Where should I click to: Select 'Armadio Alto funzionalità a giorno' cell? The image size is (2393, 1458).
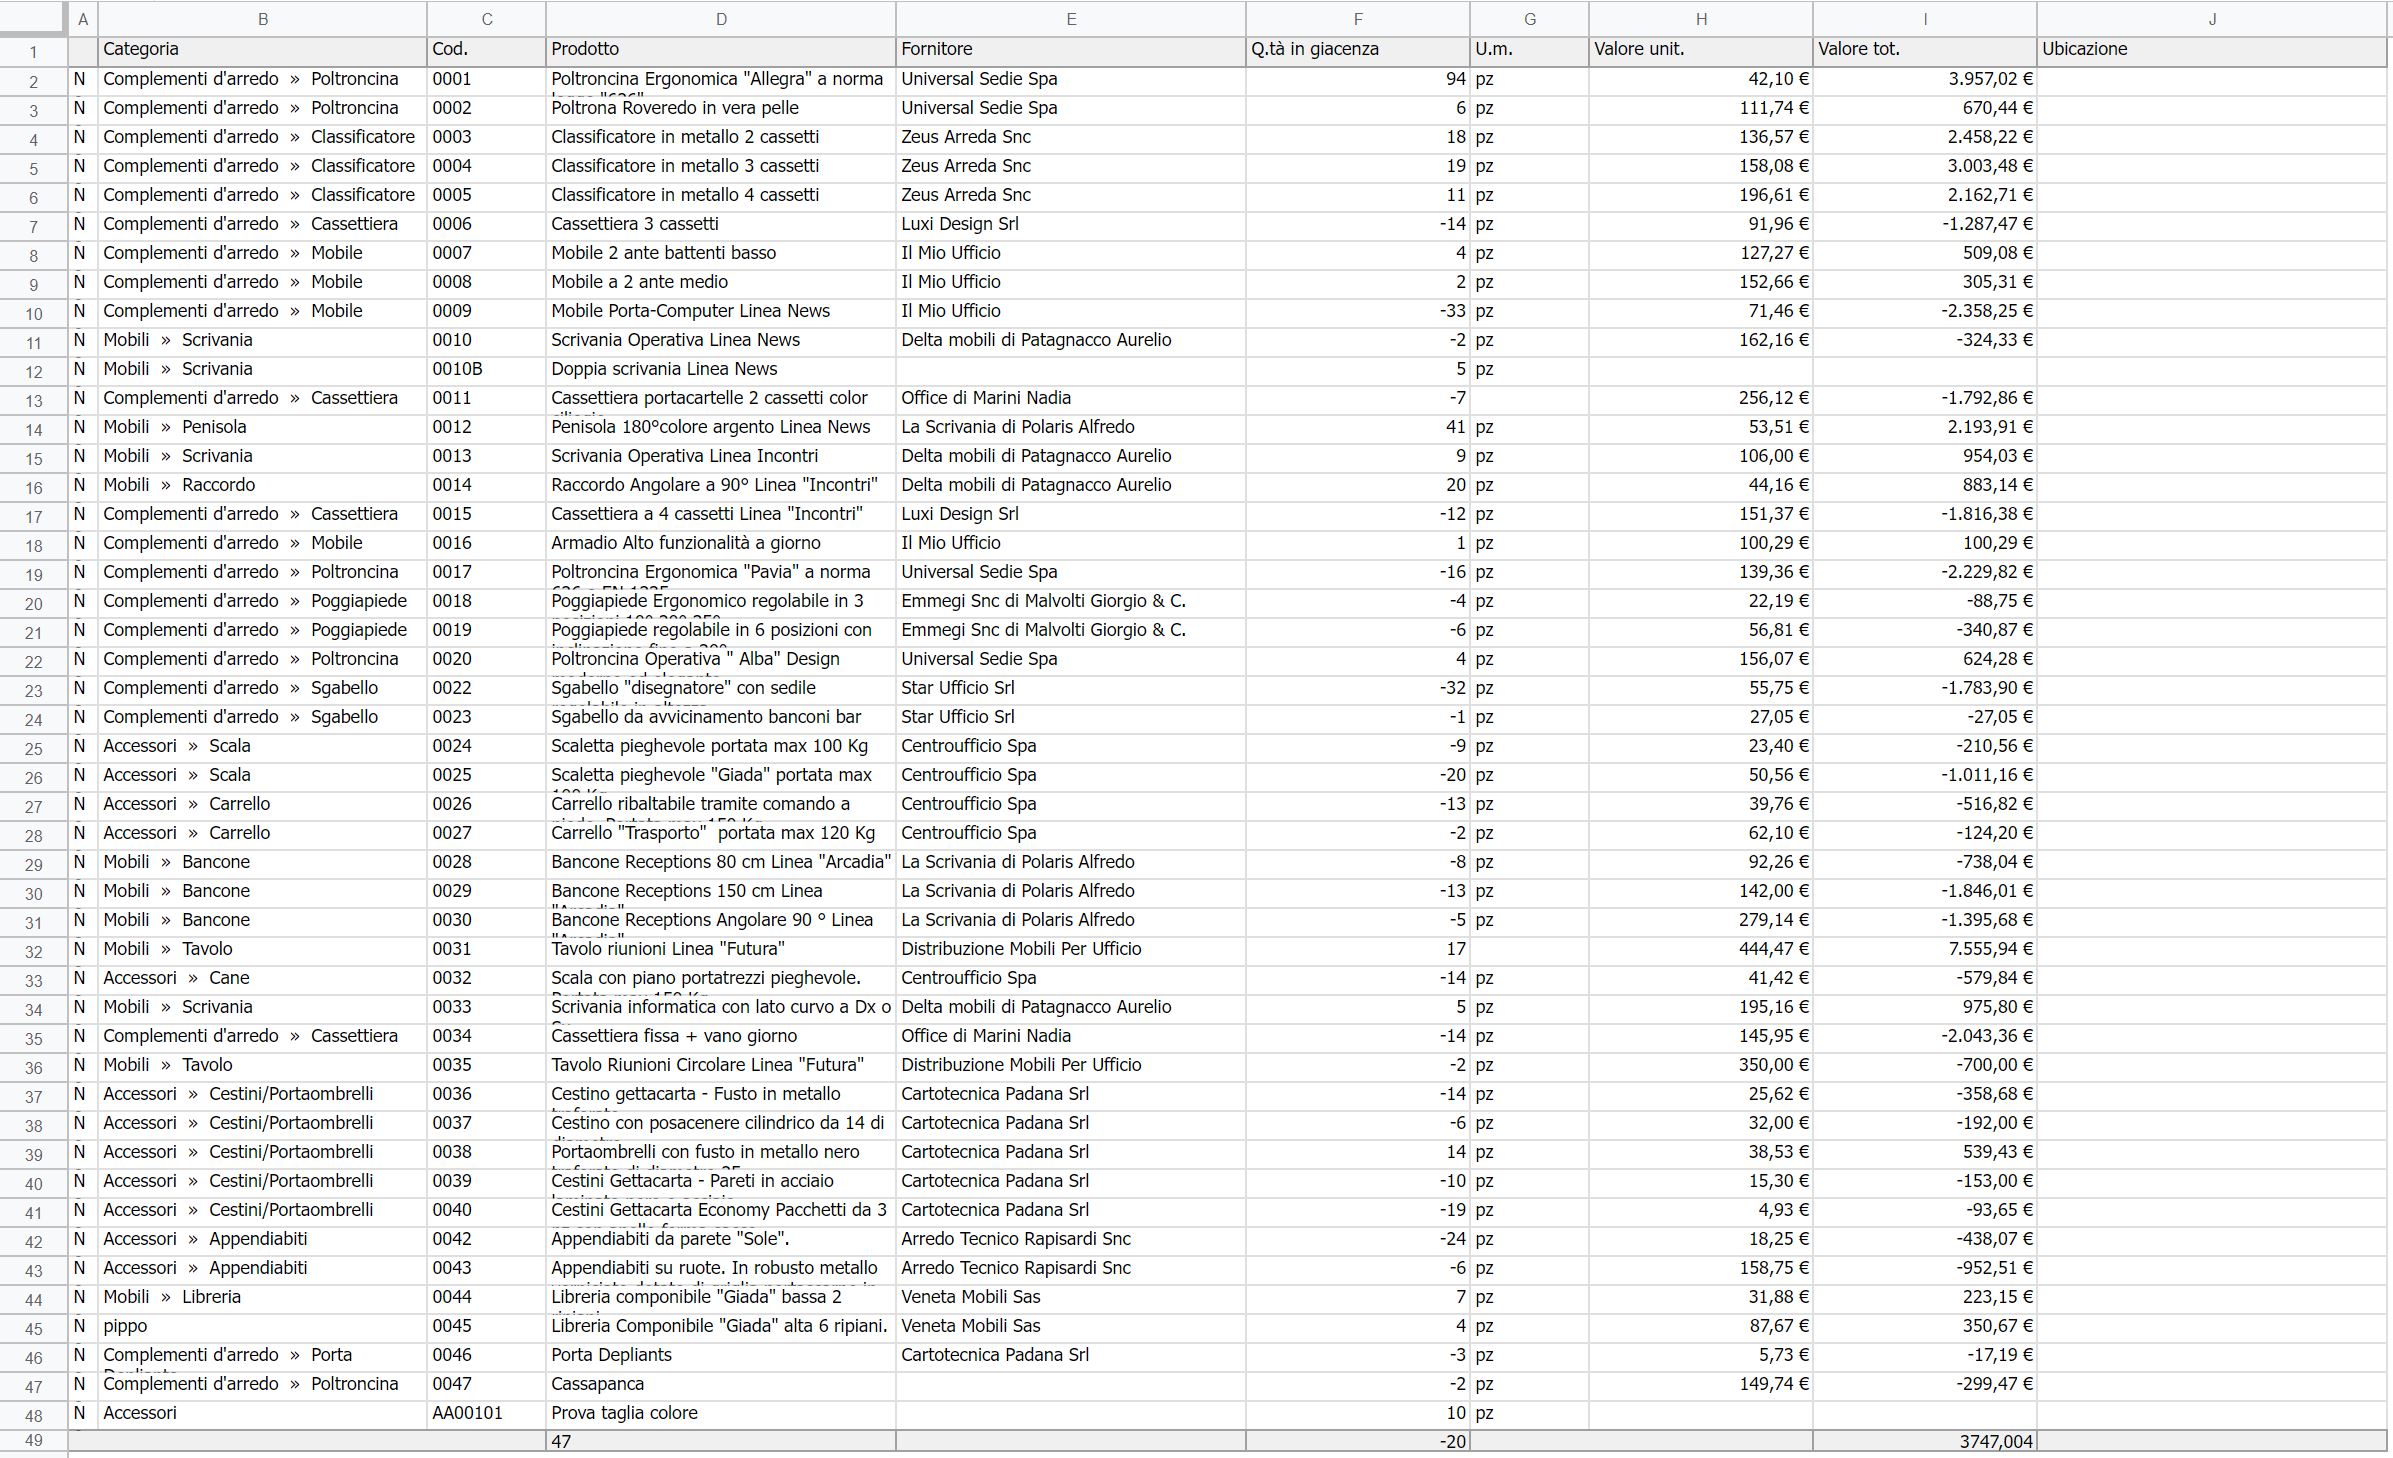pos(721,544)
